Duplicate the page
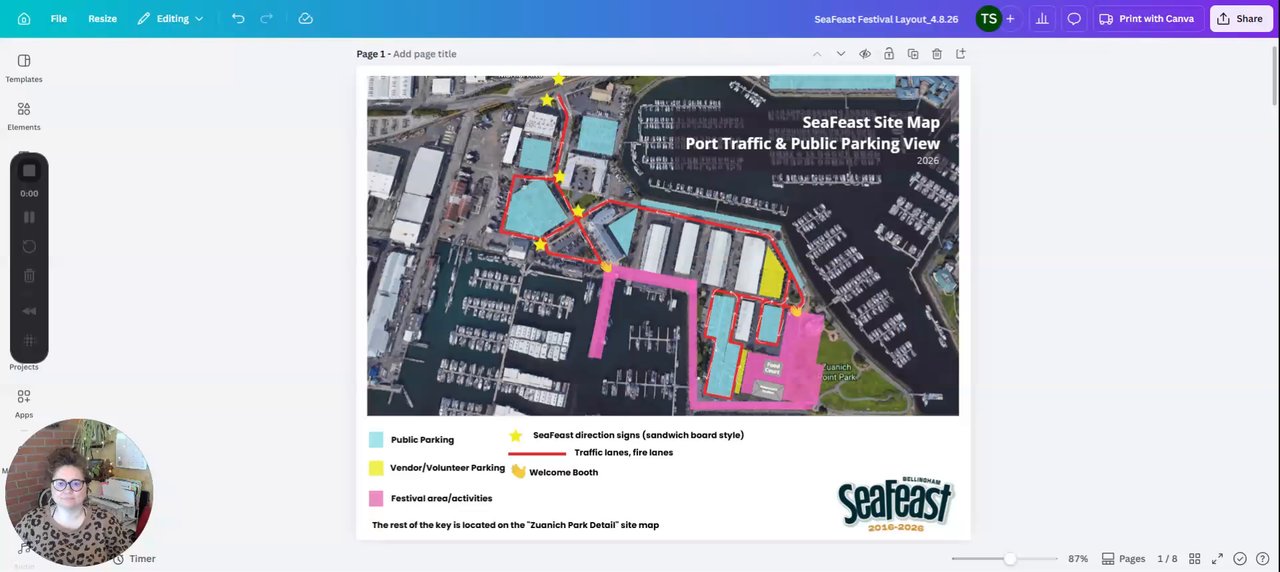Image resolution: width=1280 pixels, height=572 pixels. pos(913,54)
